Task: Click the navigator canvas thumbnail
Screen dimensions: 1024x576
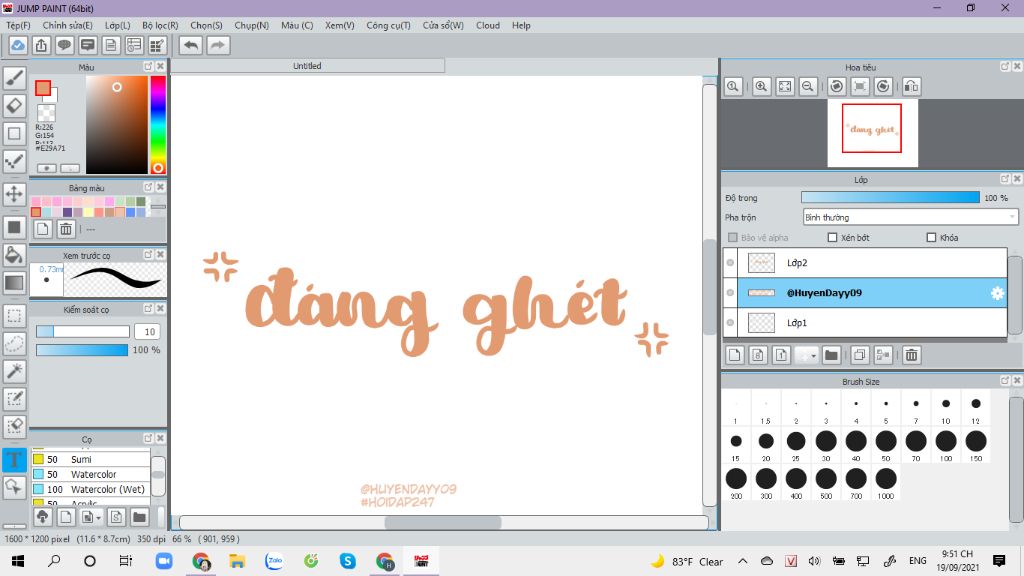Action: click(872, 133)
